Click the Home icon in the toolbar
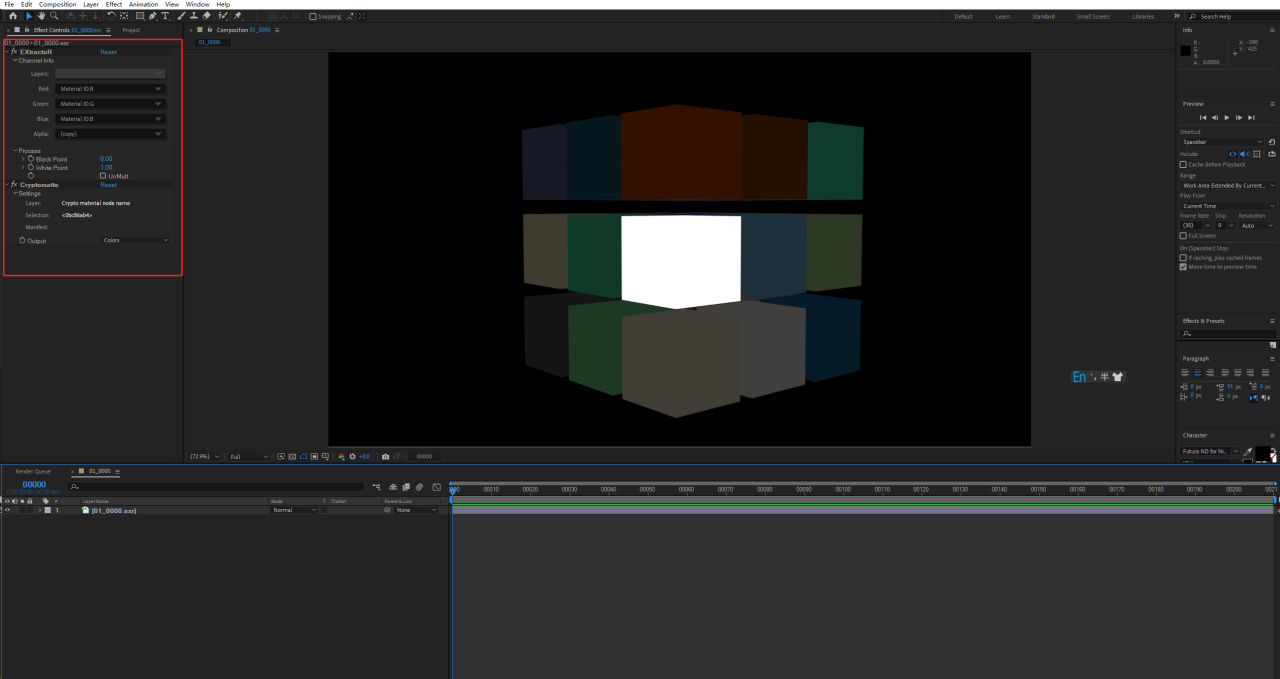 coord(13,16)
